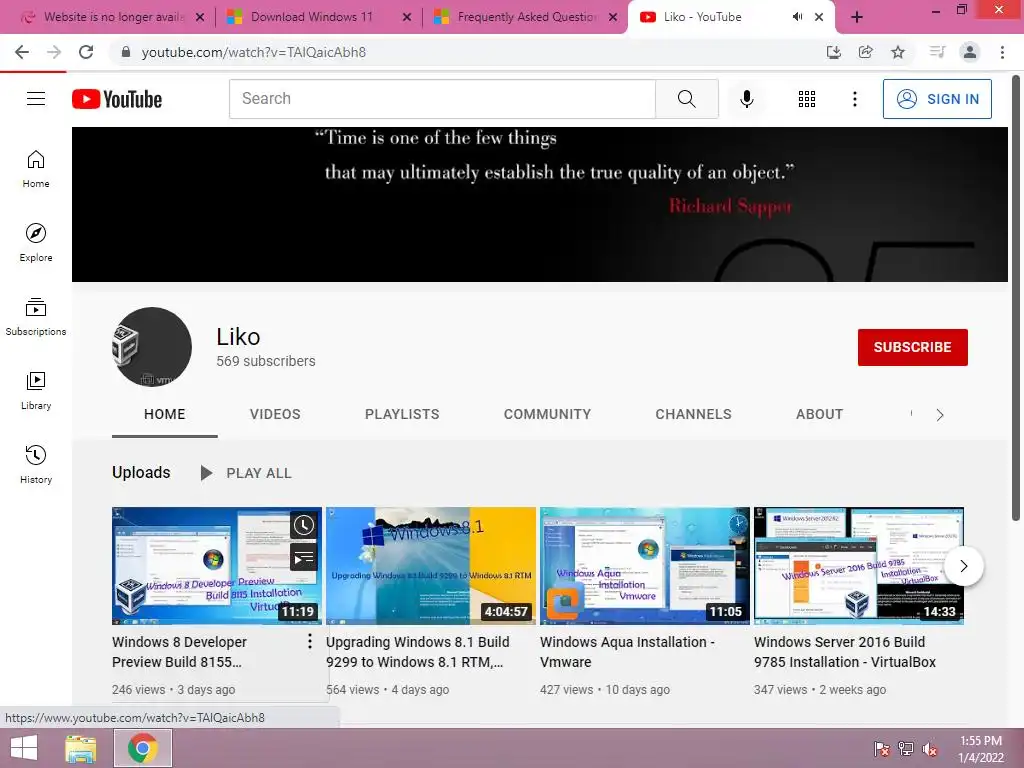Viewport: 1024px width, 768px height.
Task: Click the search magnifier button
Action: (686, 99)
